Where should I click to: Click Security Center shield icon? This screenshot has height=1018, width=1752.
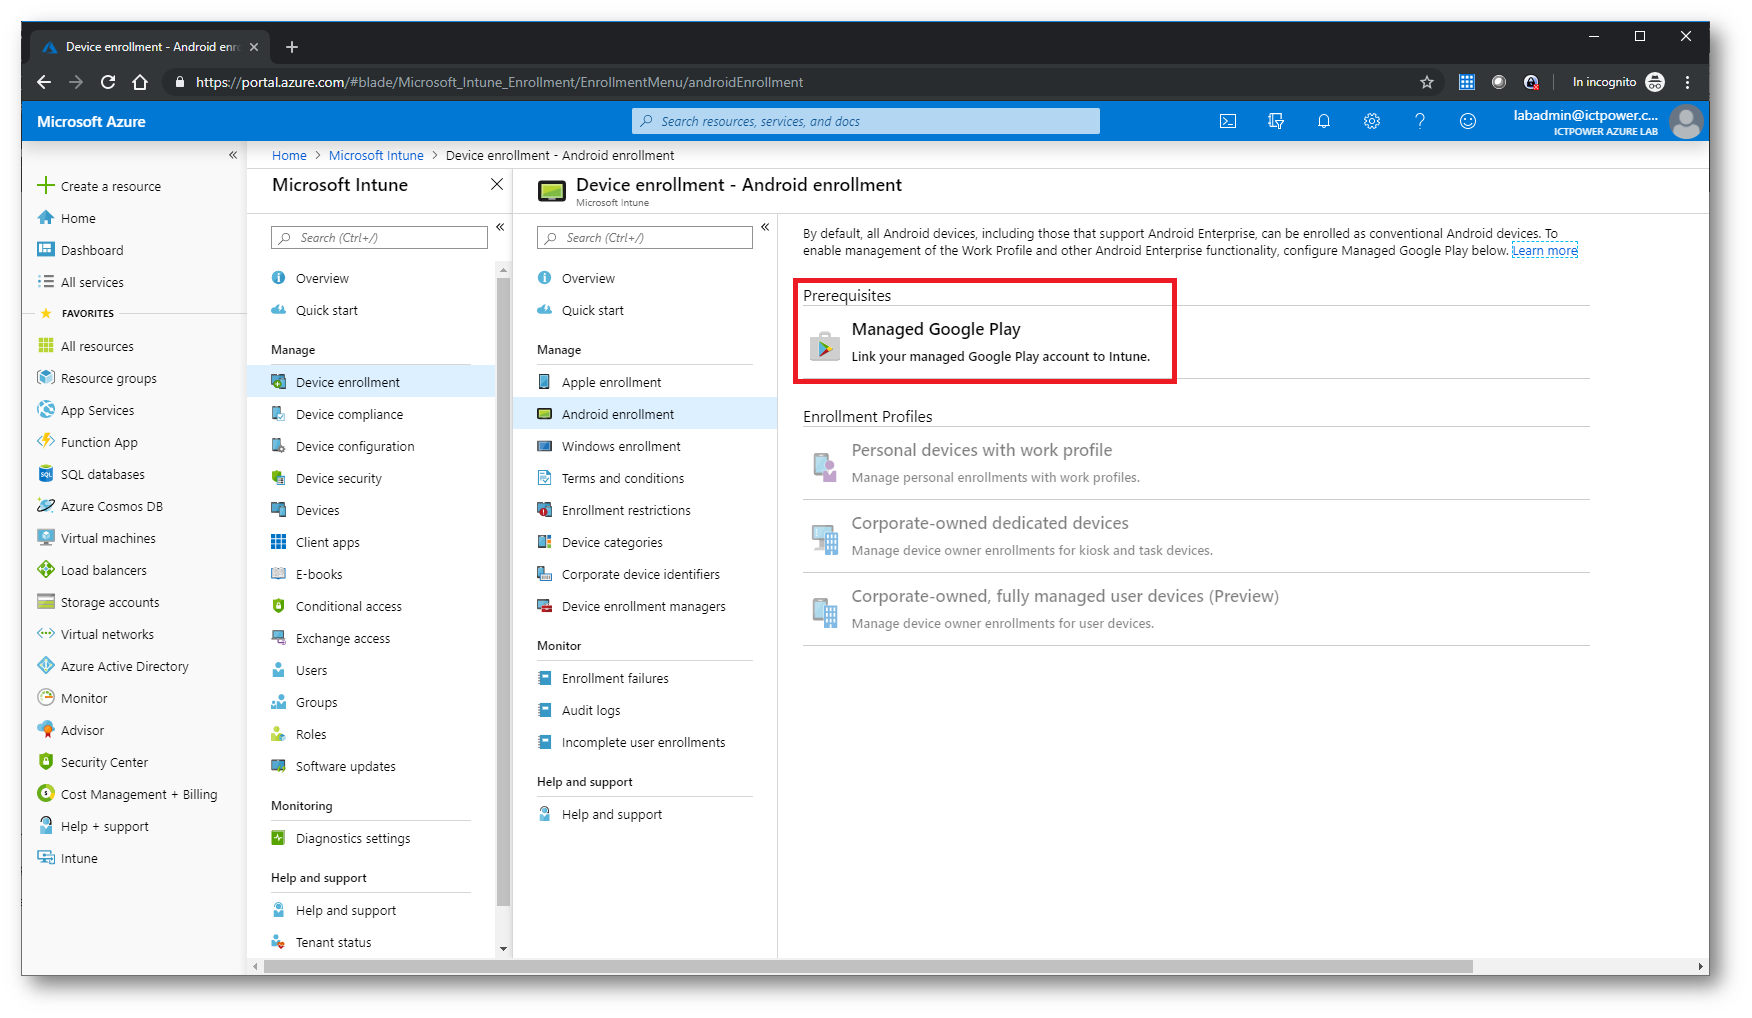(46, 762)
